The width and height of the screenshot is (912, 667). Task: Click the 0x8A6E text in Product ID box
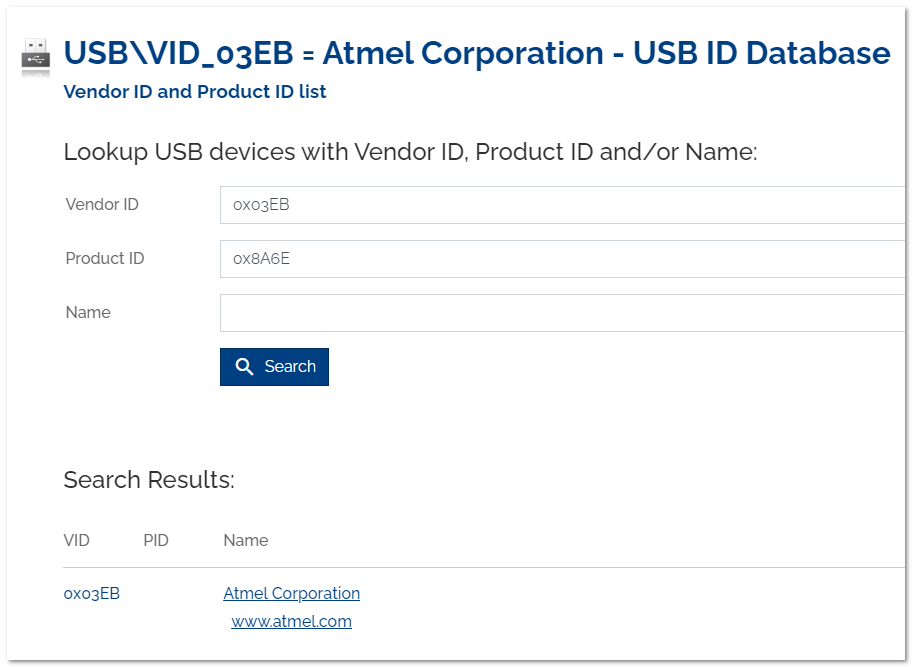[261, 259]
